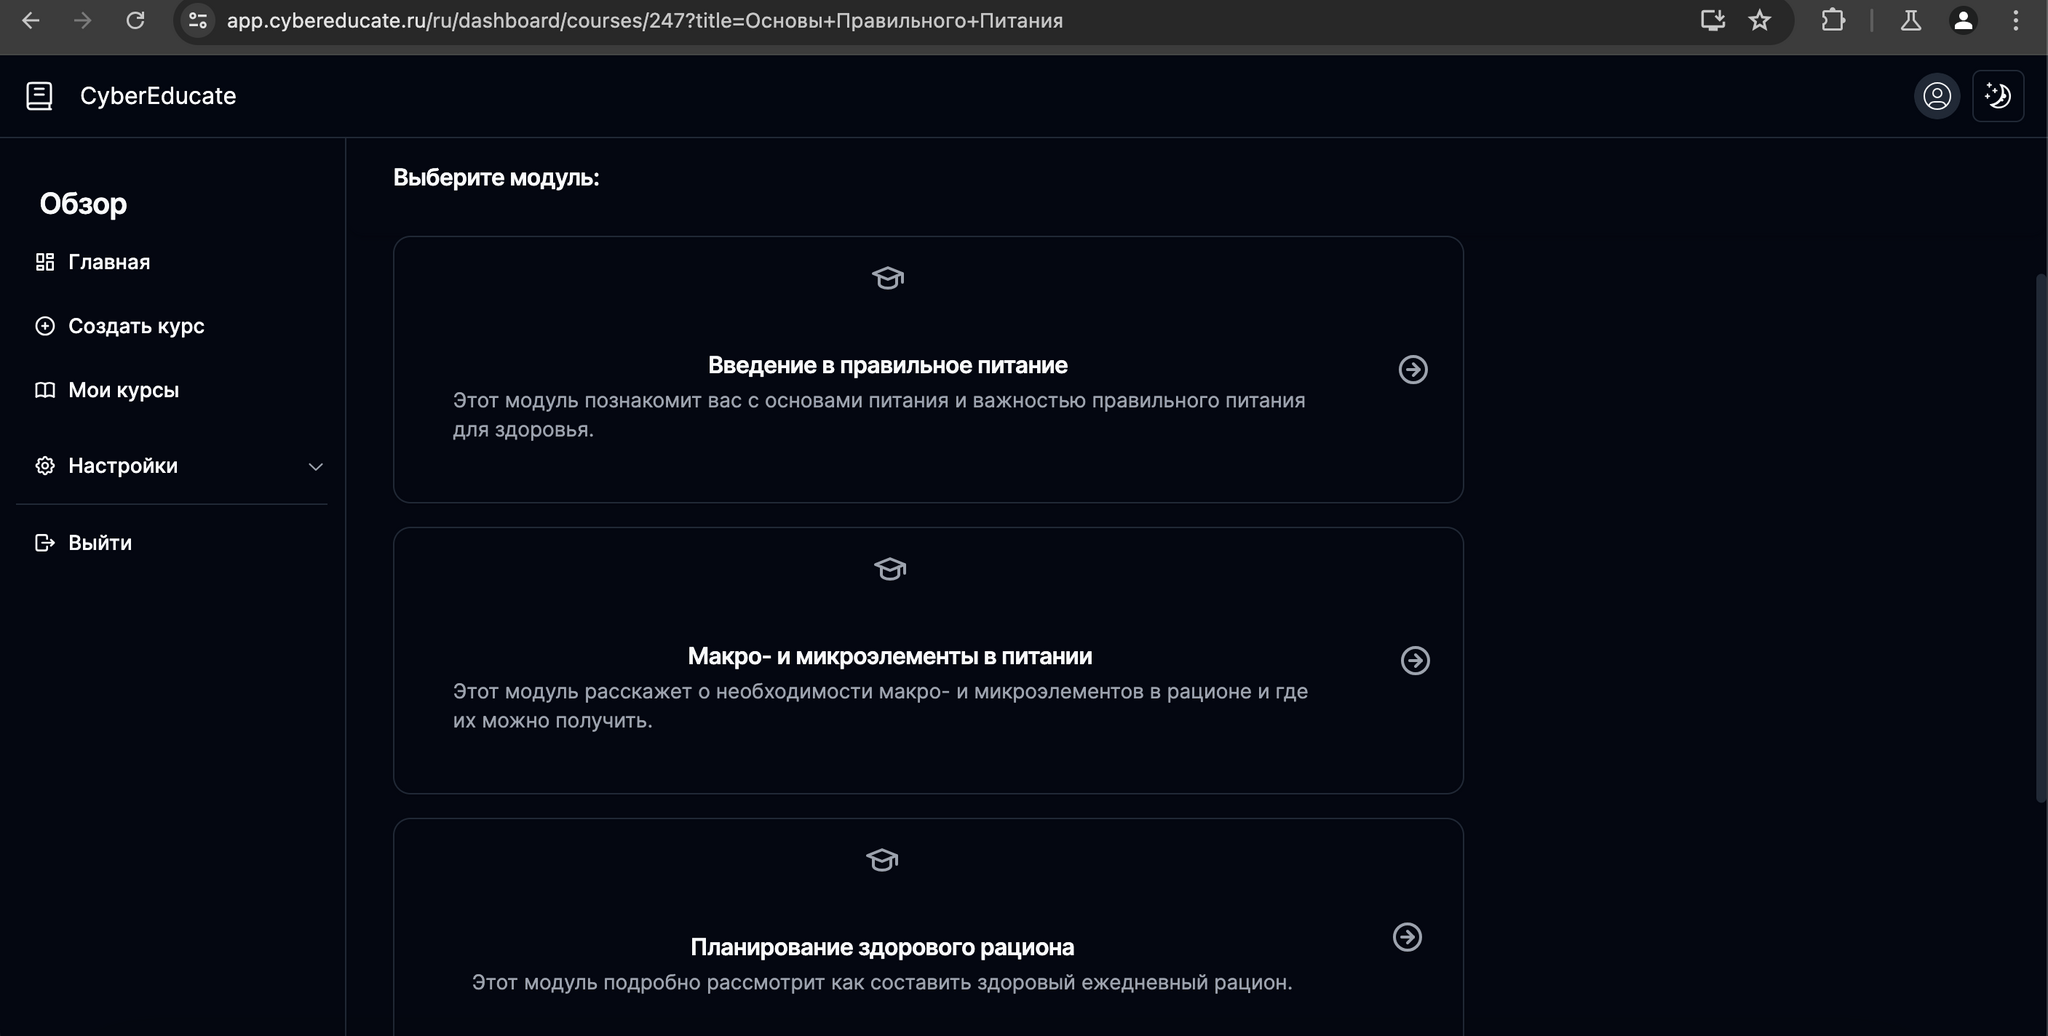Click the browser back arrow
The image size is (2048, 1036).
[31, 20]
